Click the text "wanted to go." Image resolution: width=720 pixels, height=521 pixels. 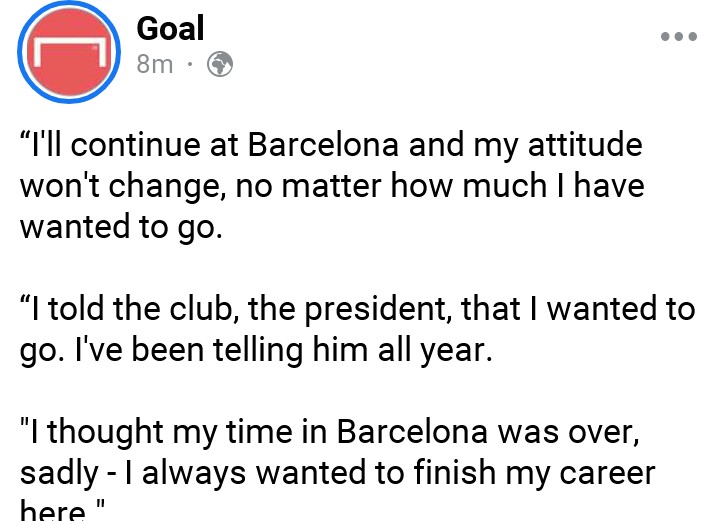(x=118, y=226)
